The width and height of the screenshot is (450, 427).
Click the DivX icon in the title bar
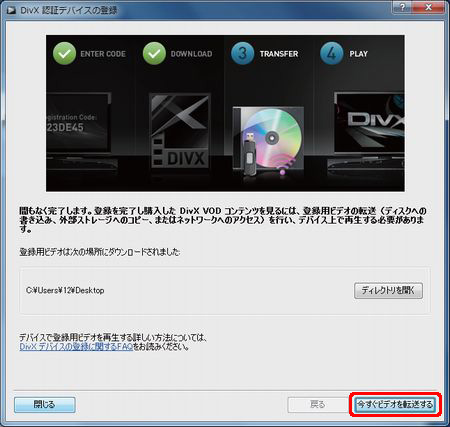click(11, 10)
